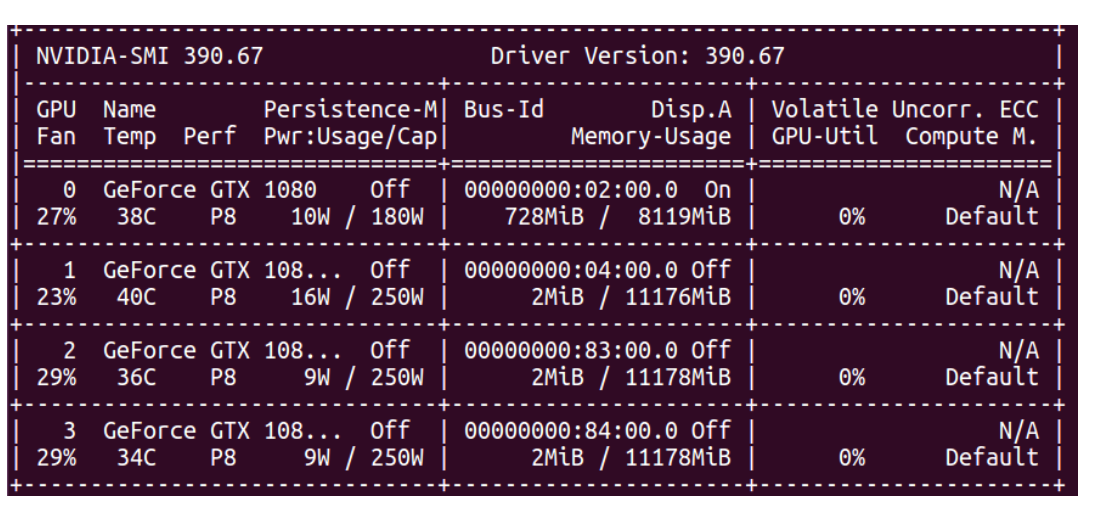Click bus ID 00000000:84:00.0
This screenshot has height=509, width=1099.
571,431
